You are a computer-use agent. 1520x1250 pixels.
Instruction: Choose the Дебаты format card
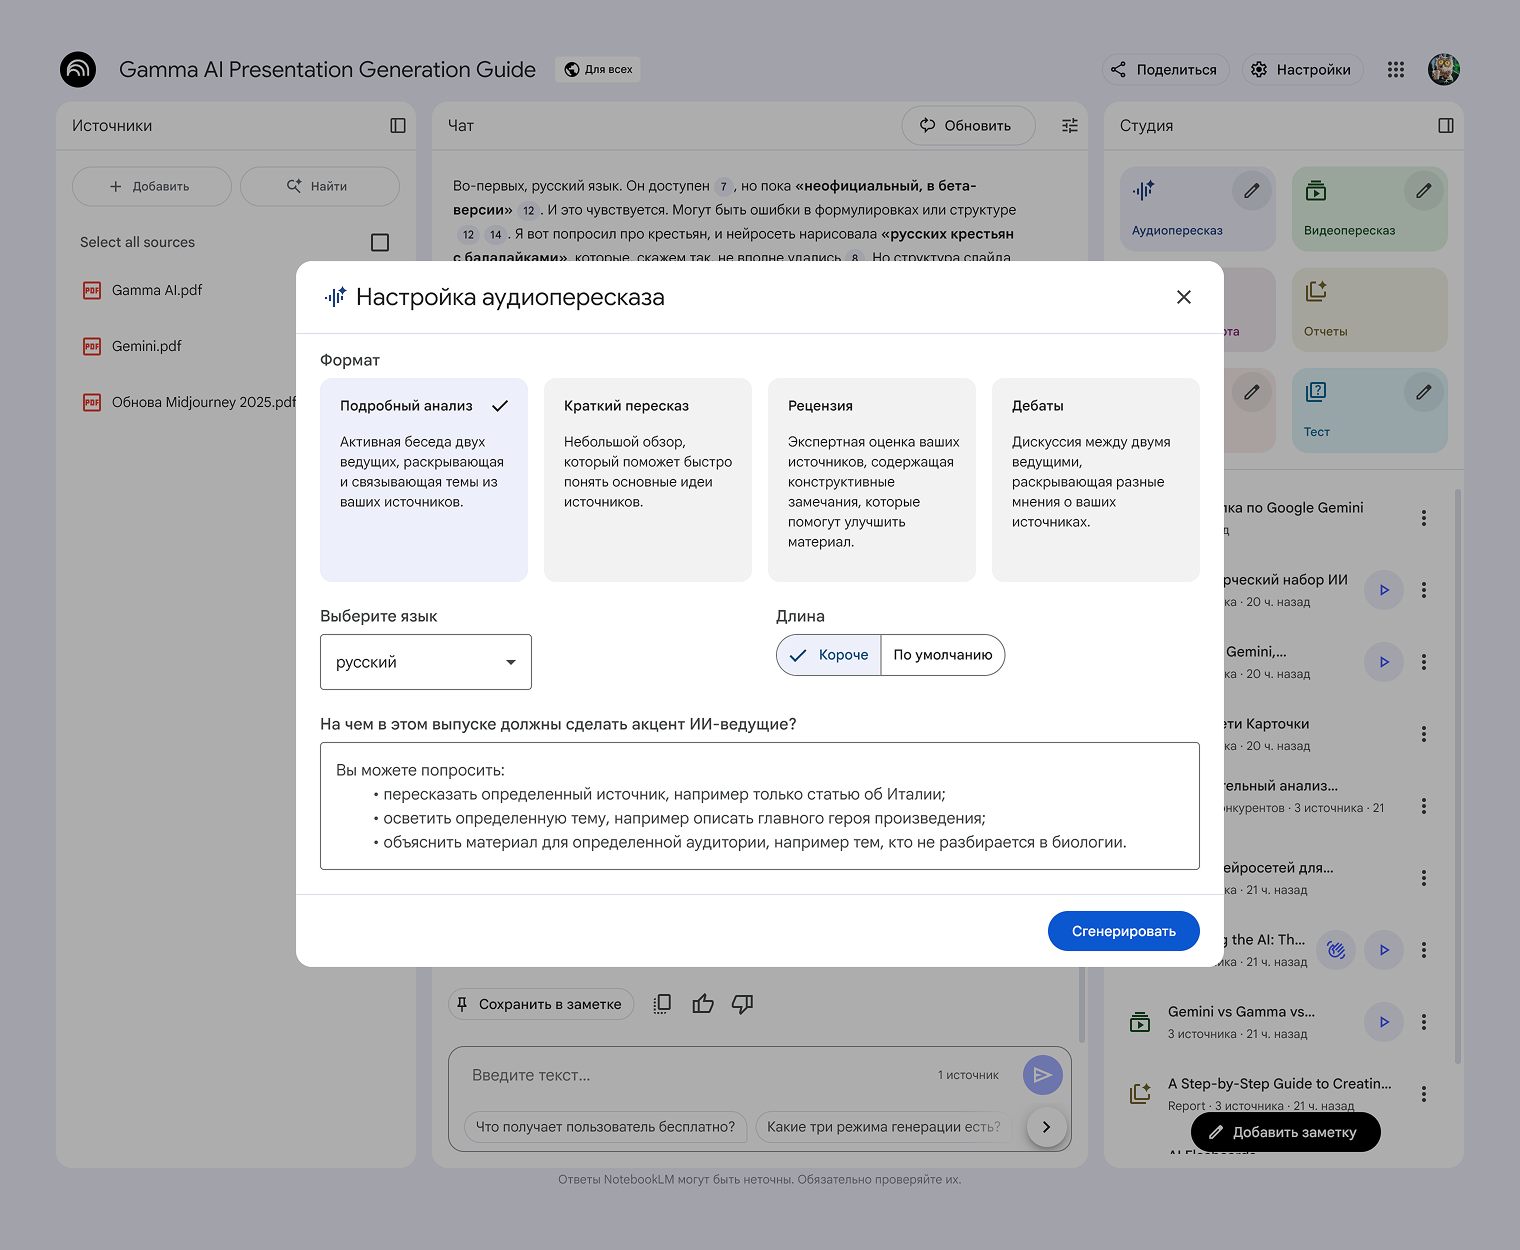pyautogui.click(x=1095, y=479)
